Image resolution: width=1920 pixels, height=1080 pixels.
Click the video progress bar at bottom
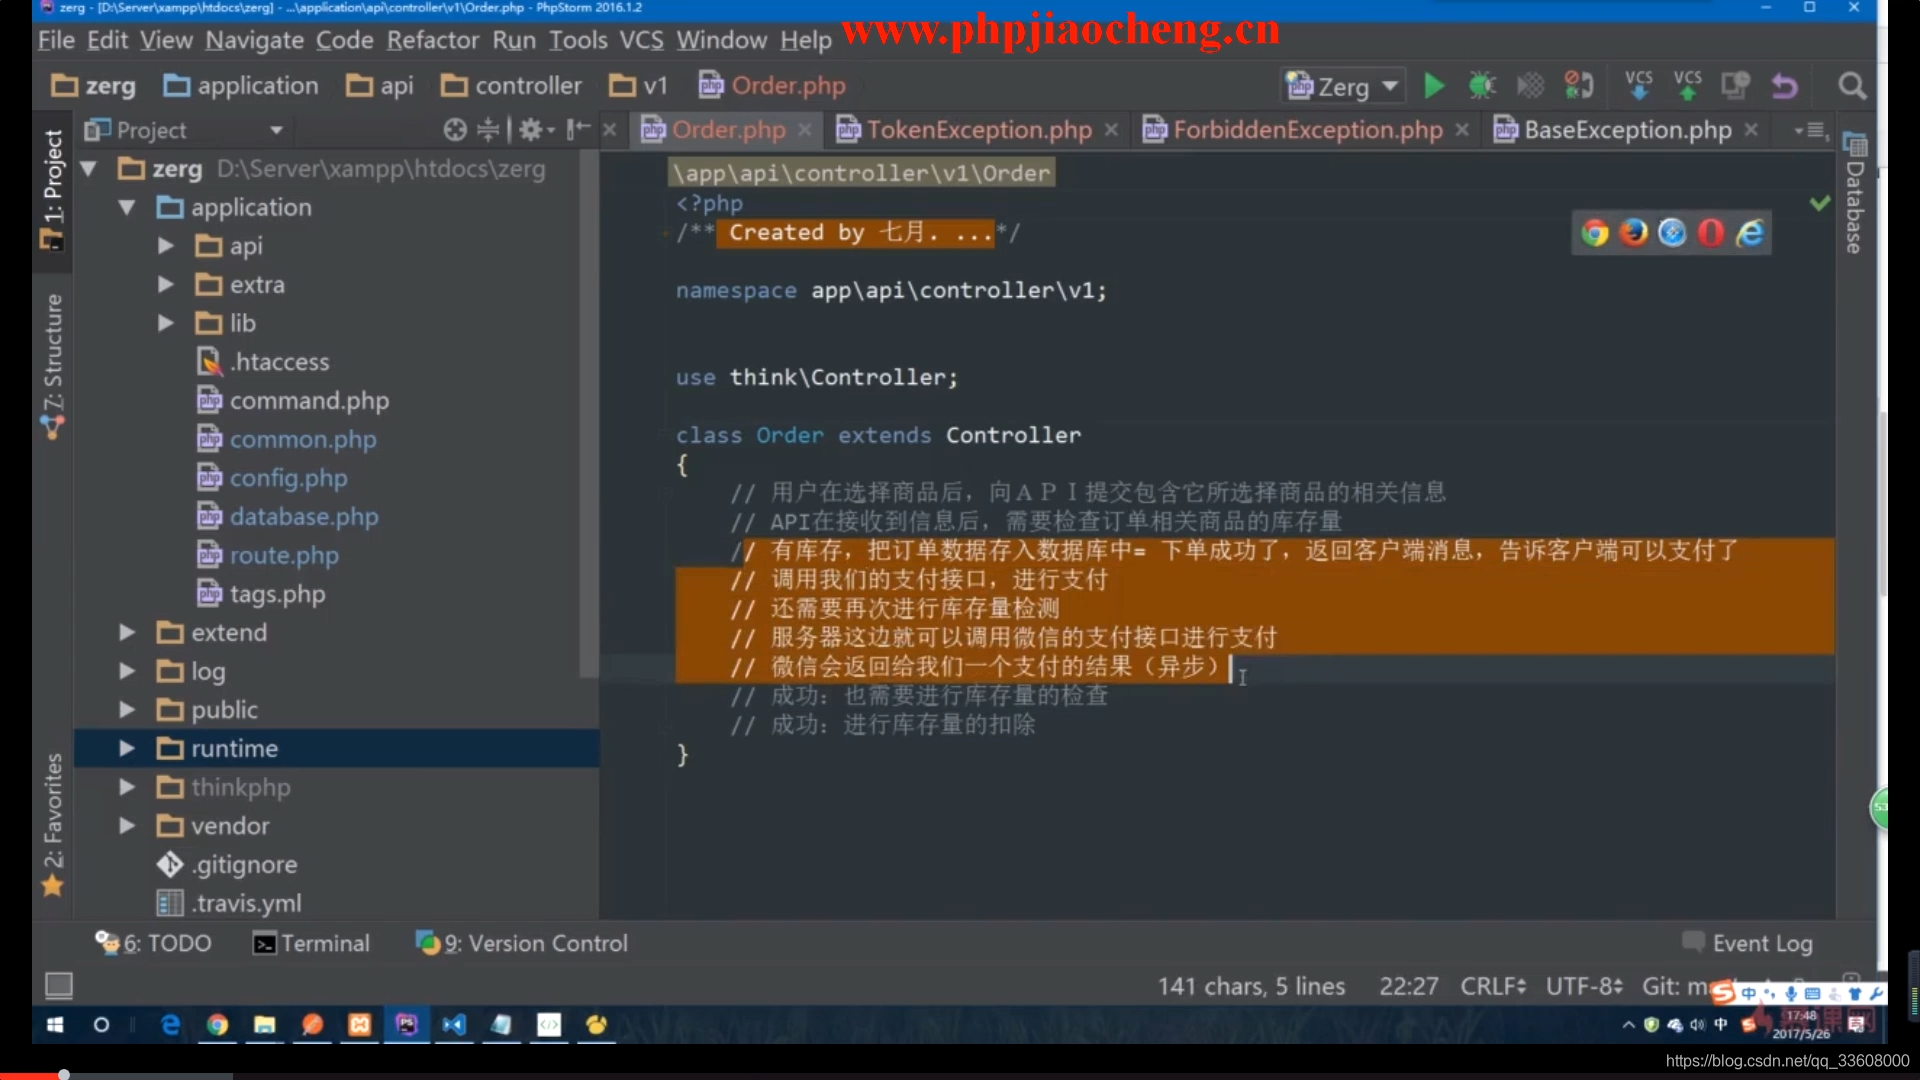pos(960,1075)
